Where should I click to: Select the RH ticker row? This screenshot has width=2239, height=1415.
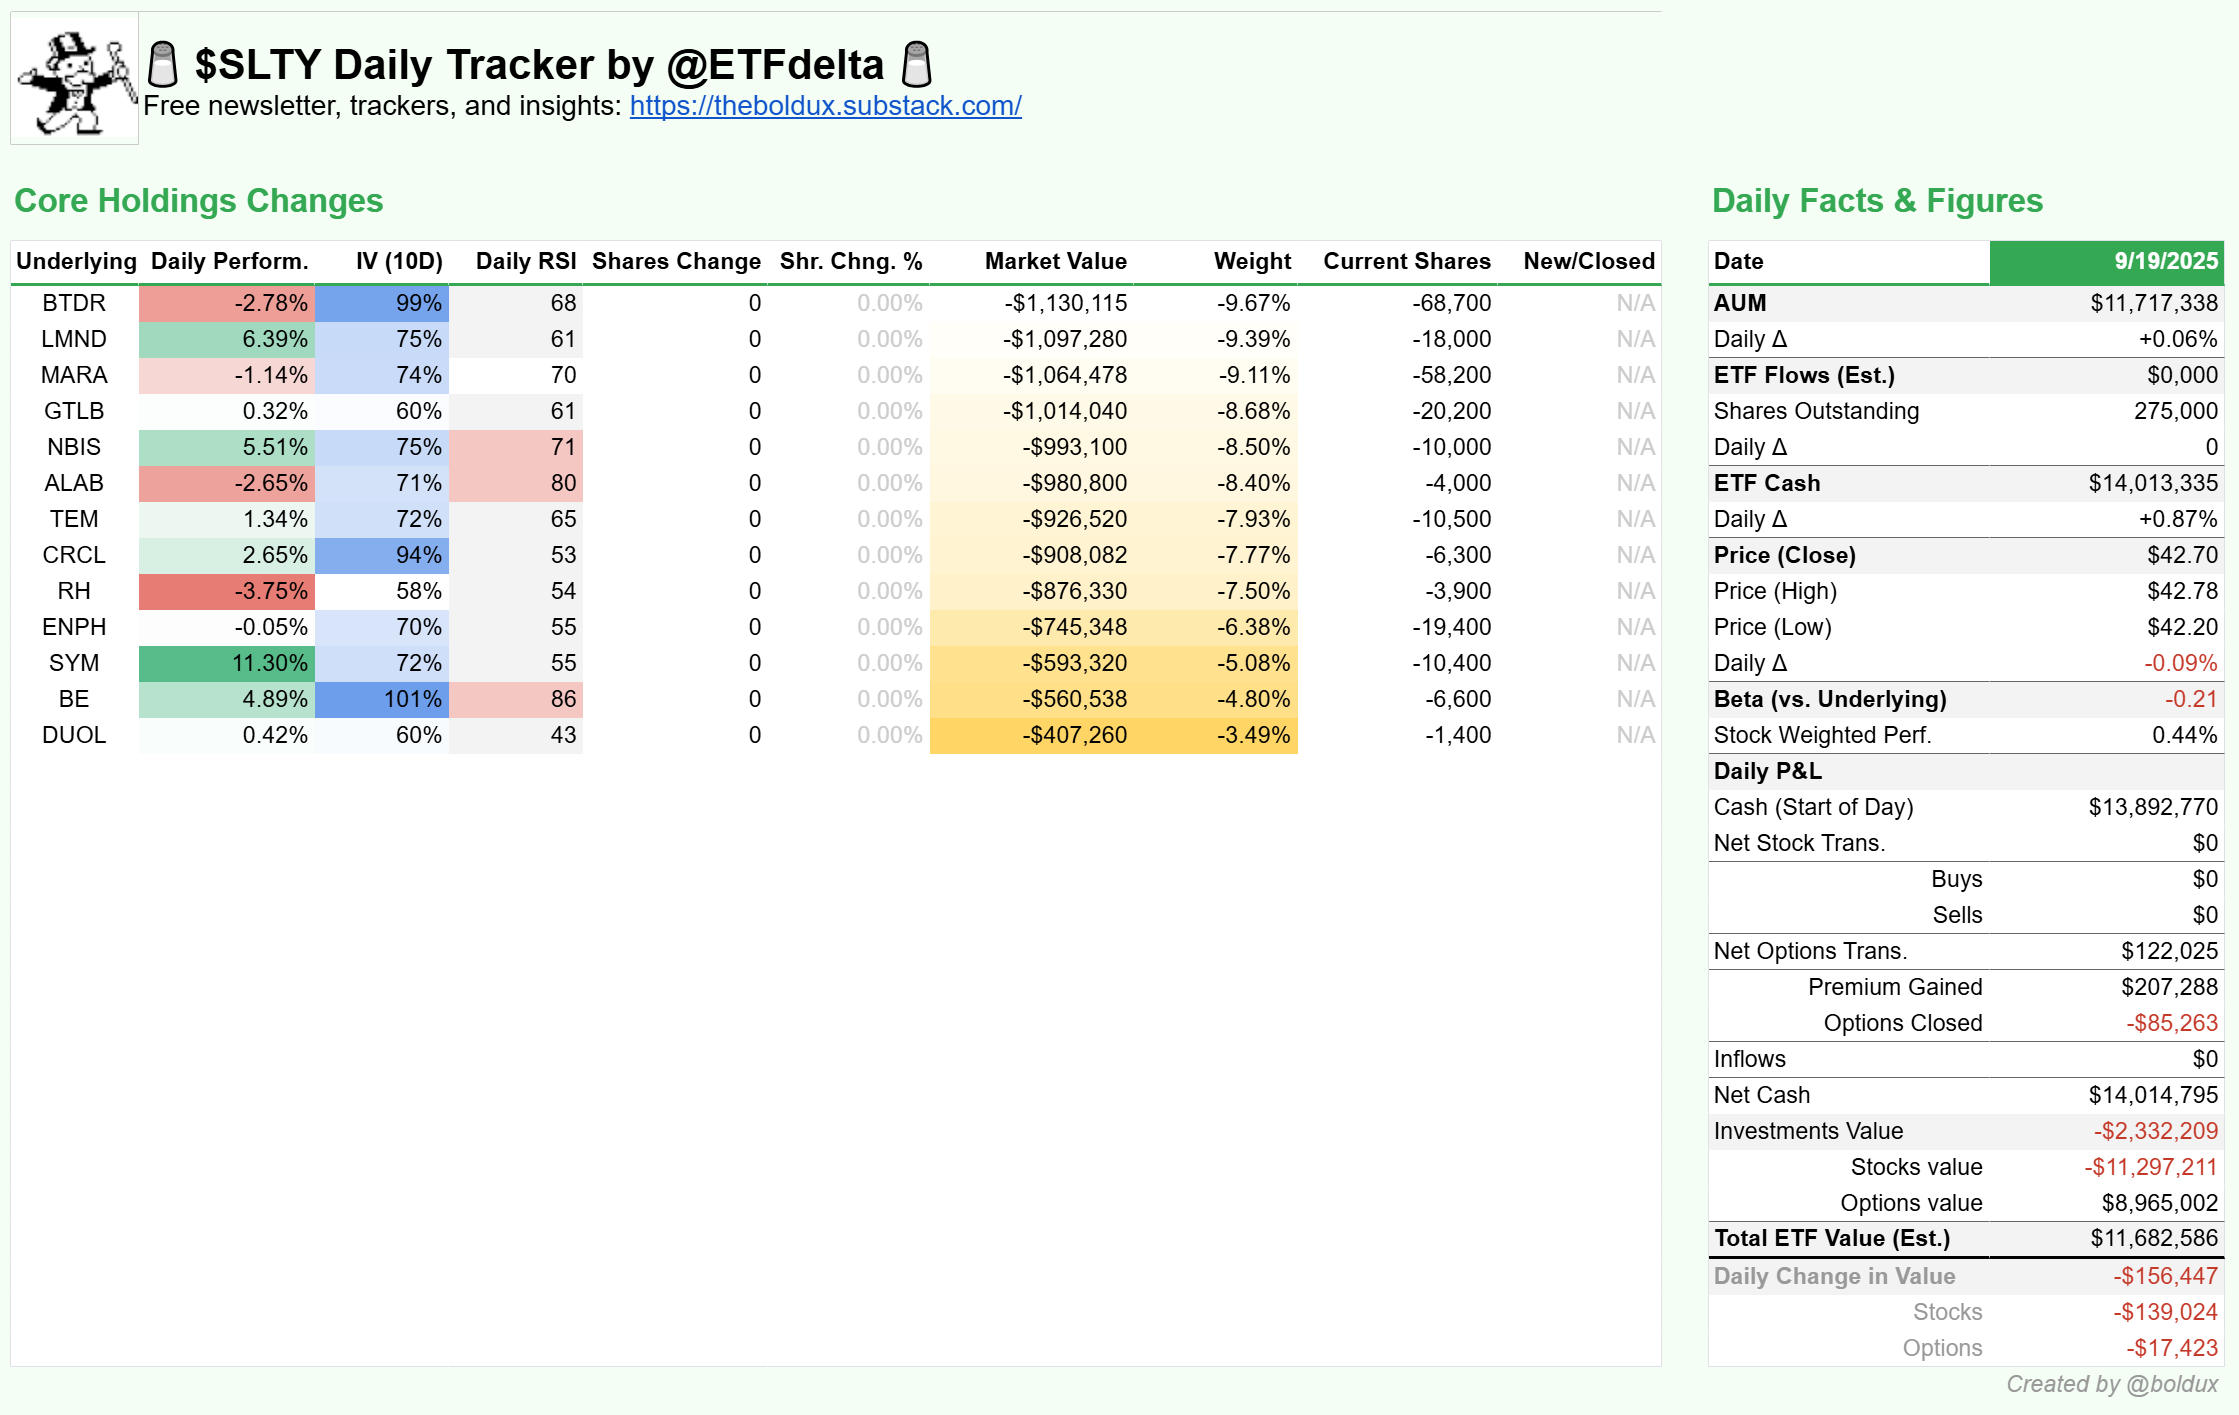[x=73, y=591]
